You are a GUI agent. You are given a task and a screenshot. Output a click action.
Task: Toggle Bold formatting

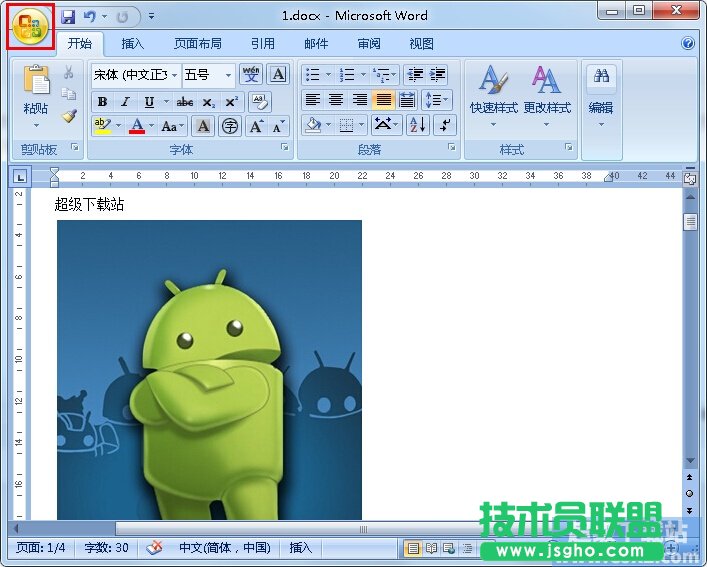[x=102, y=102]
